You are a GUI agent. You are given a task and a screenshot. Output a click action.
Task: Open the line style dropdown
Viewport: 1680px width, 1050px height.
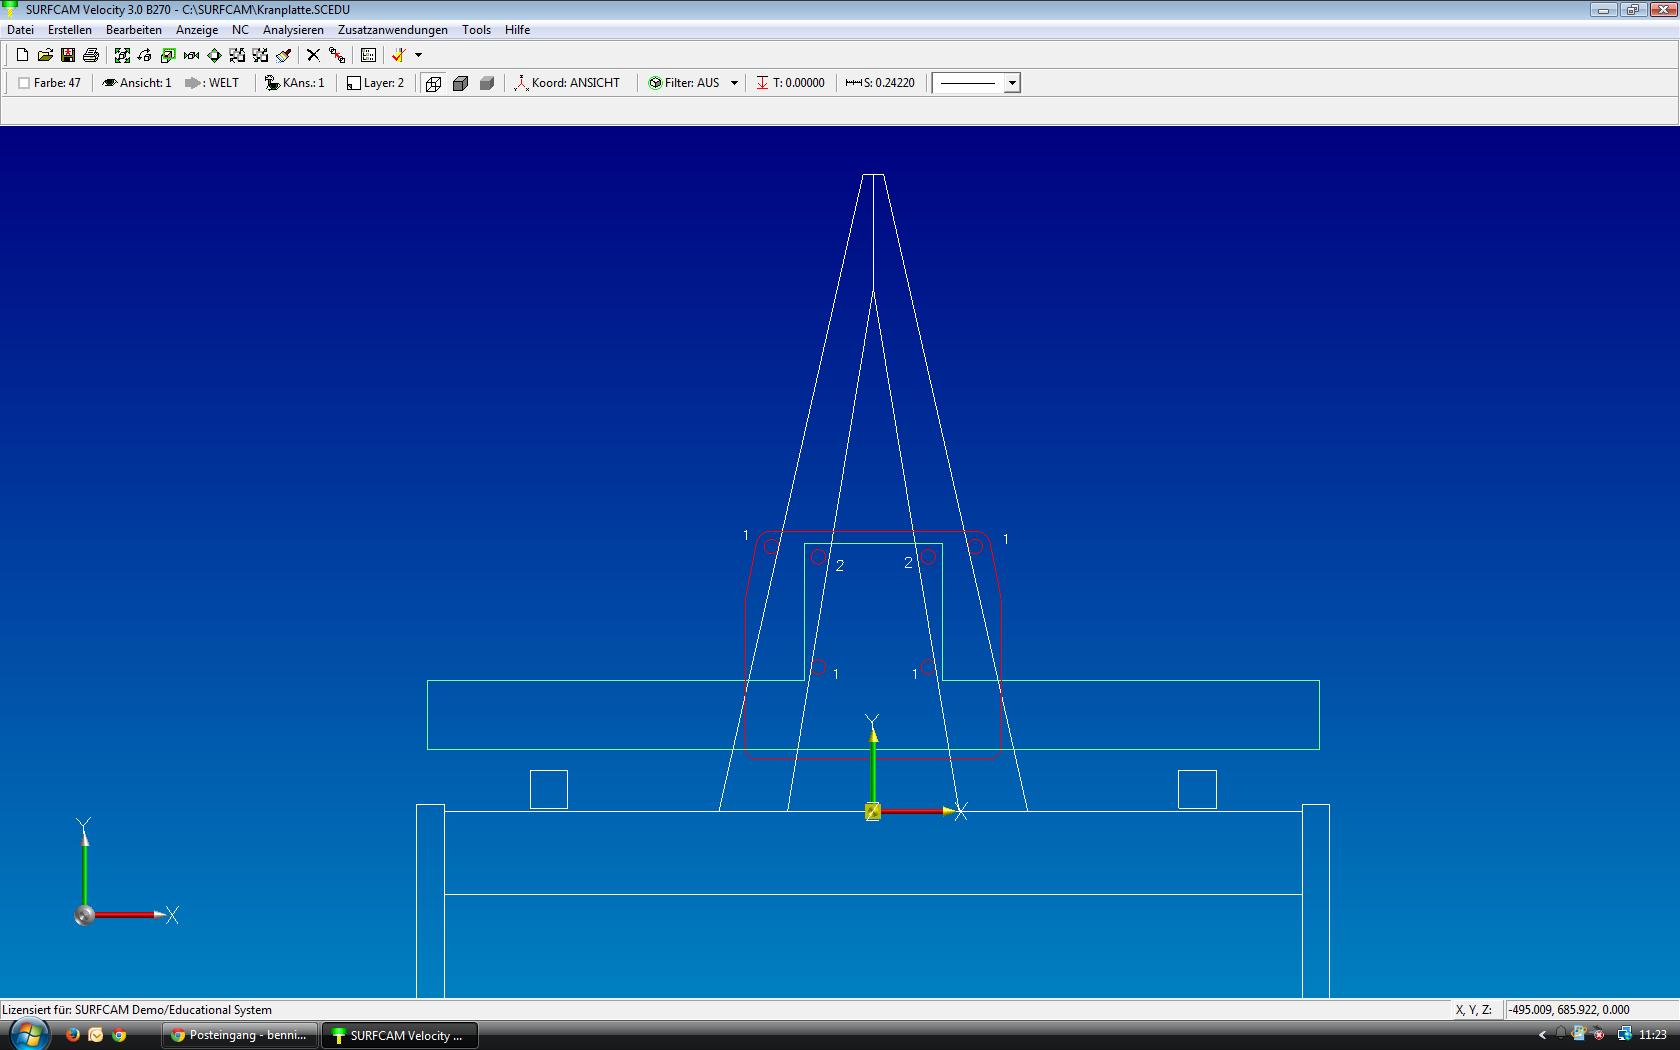click(1011, 83)
